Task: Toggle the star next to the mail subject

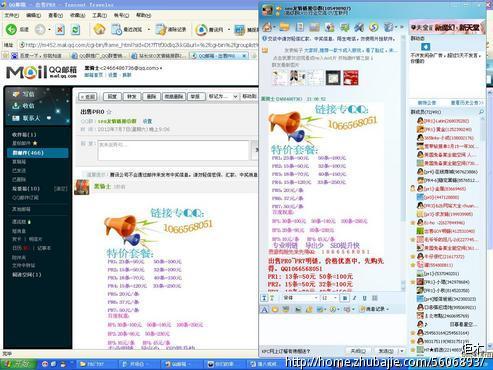Action: point(109,112)
